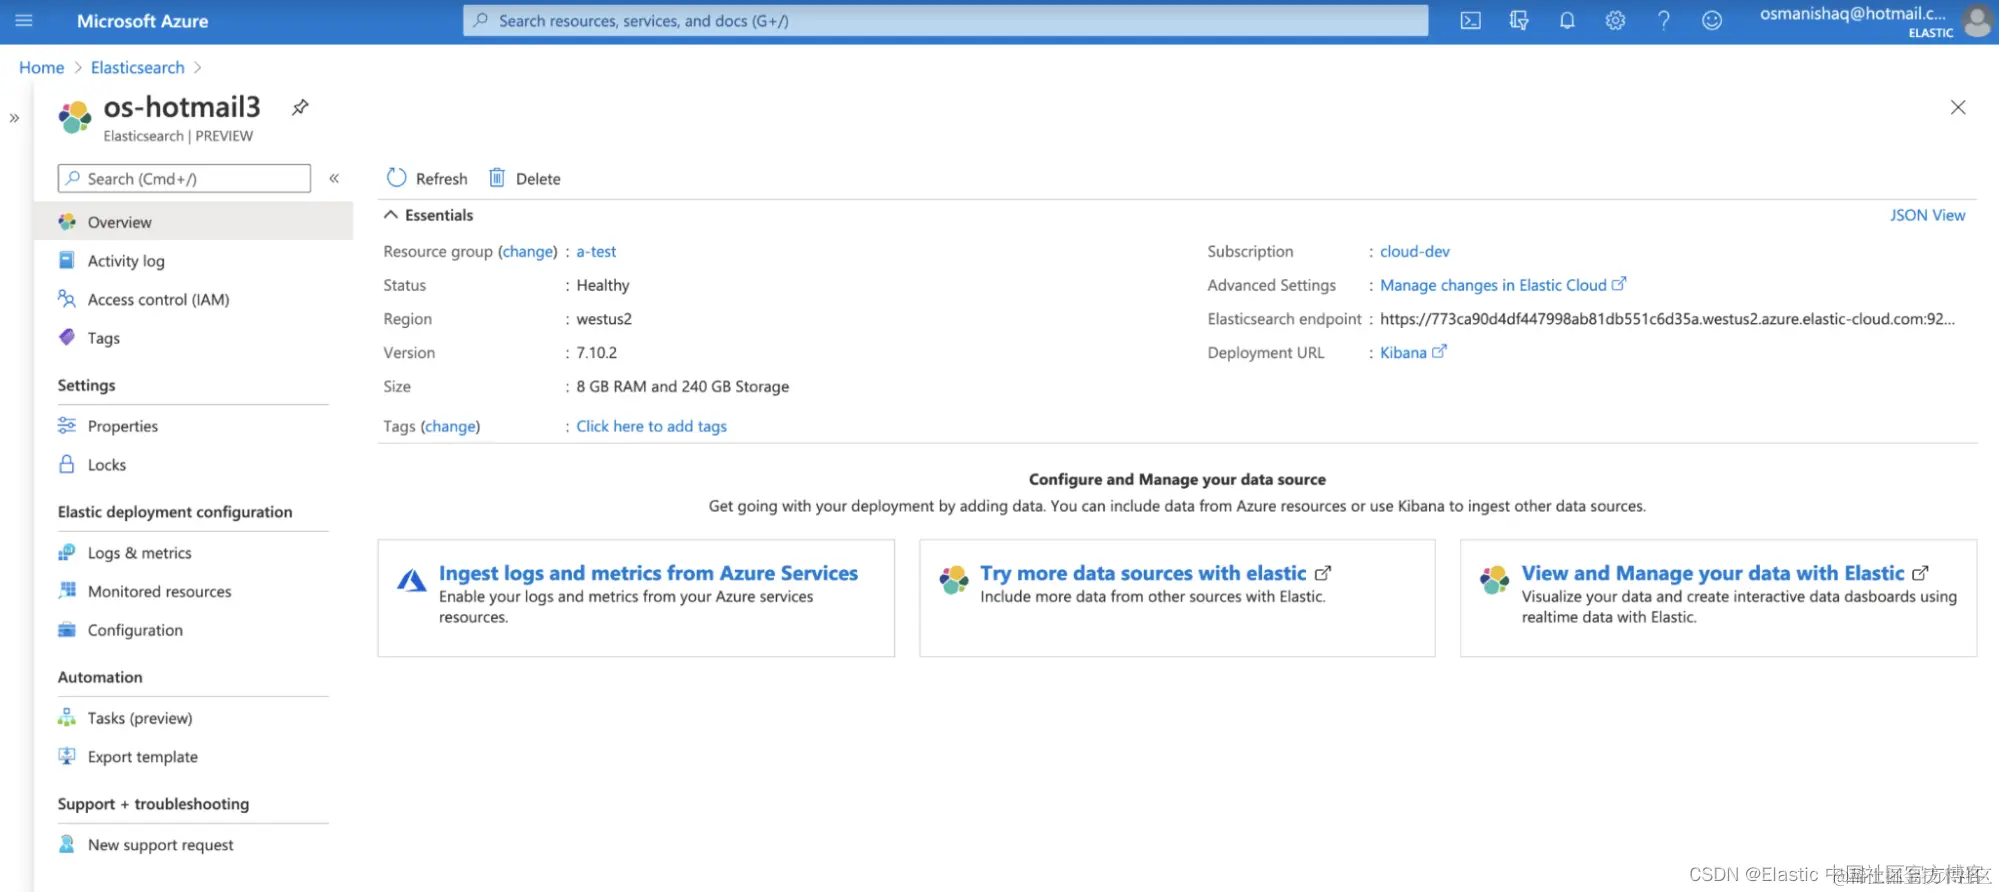The height and width of the screenshot is (893, 1999).
Task: Pin os-hotmail3 to dashboard
Action: point(300,107)
